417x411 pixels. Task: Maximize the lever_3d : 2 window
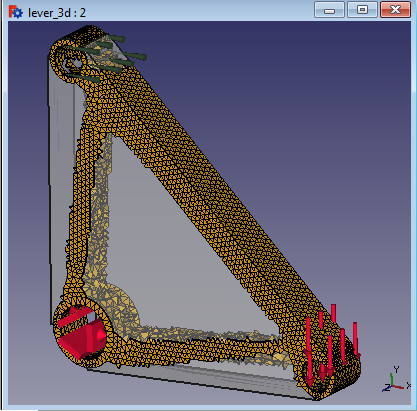coord(362,10)
